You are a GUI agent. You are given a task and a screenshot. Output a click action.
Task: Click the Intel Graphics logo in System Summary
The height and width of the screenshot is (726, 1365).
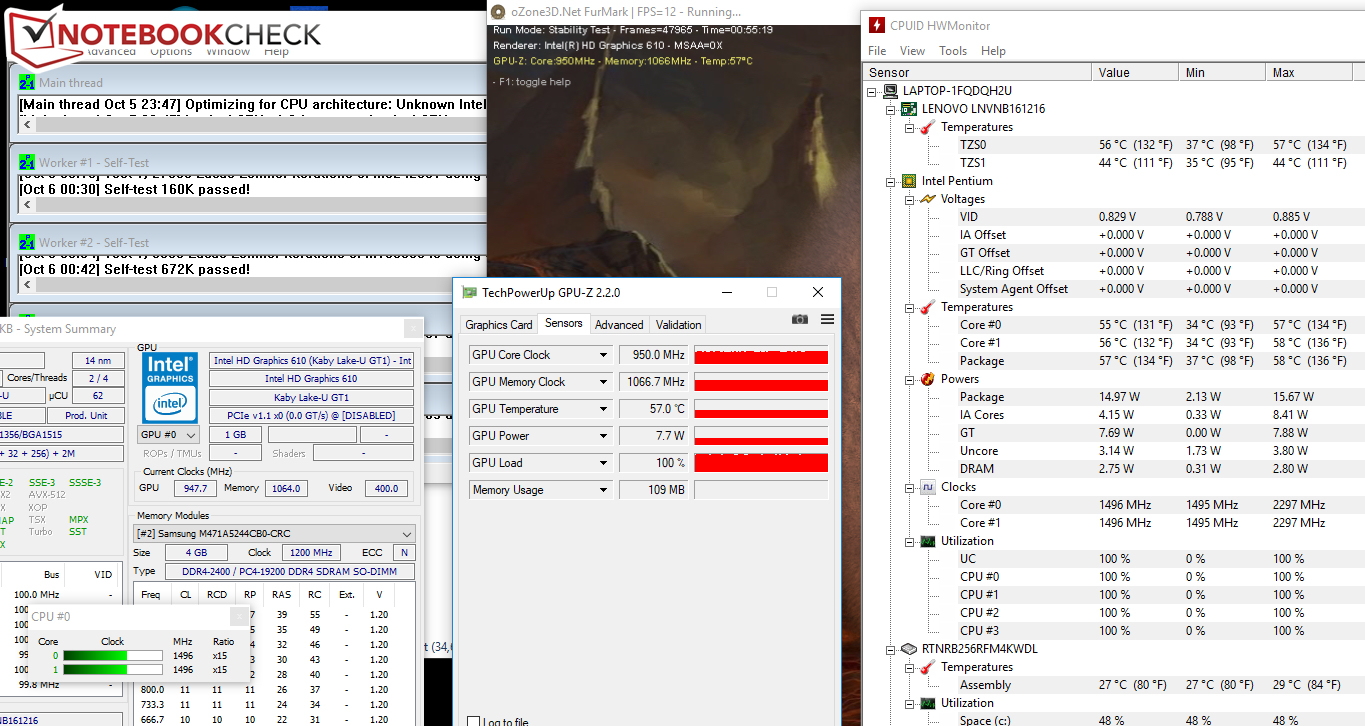169,386
